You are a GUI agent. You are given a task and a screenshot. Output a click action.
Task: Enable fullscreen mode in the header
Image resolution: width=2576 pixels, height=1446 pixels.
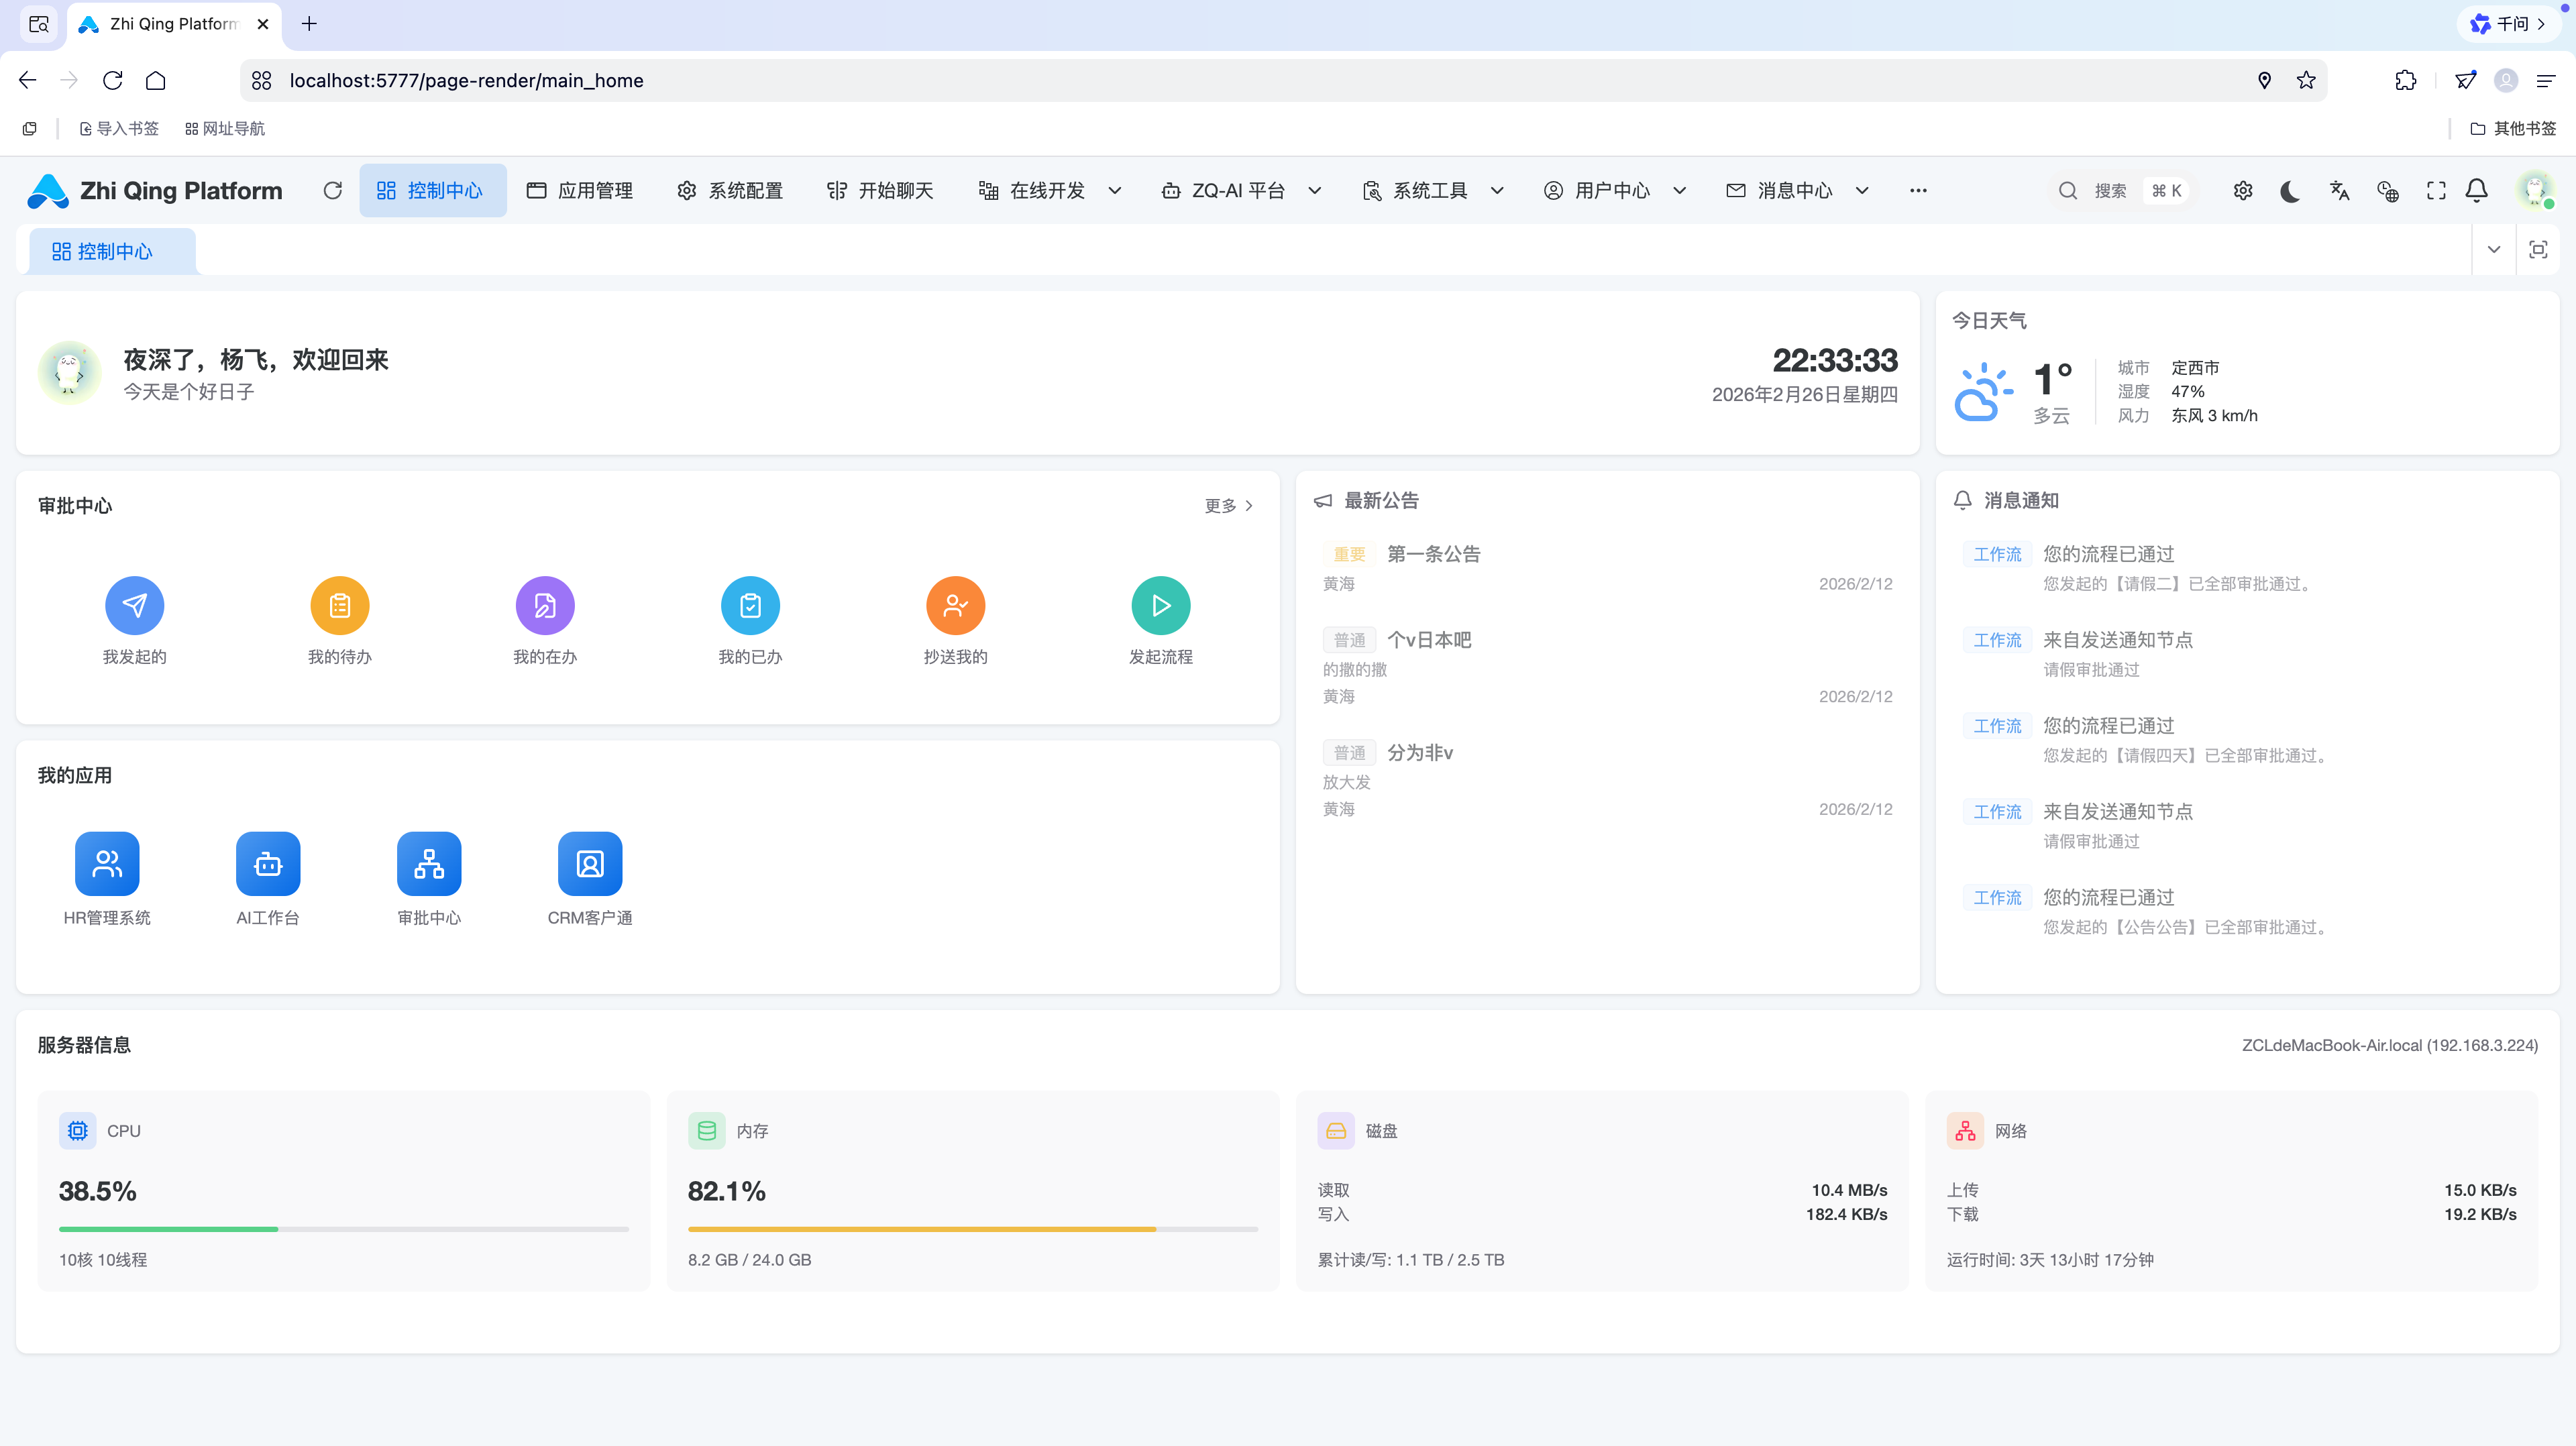point(2435,190)
